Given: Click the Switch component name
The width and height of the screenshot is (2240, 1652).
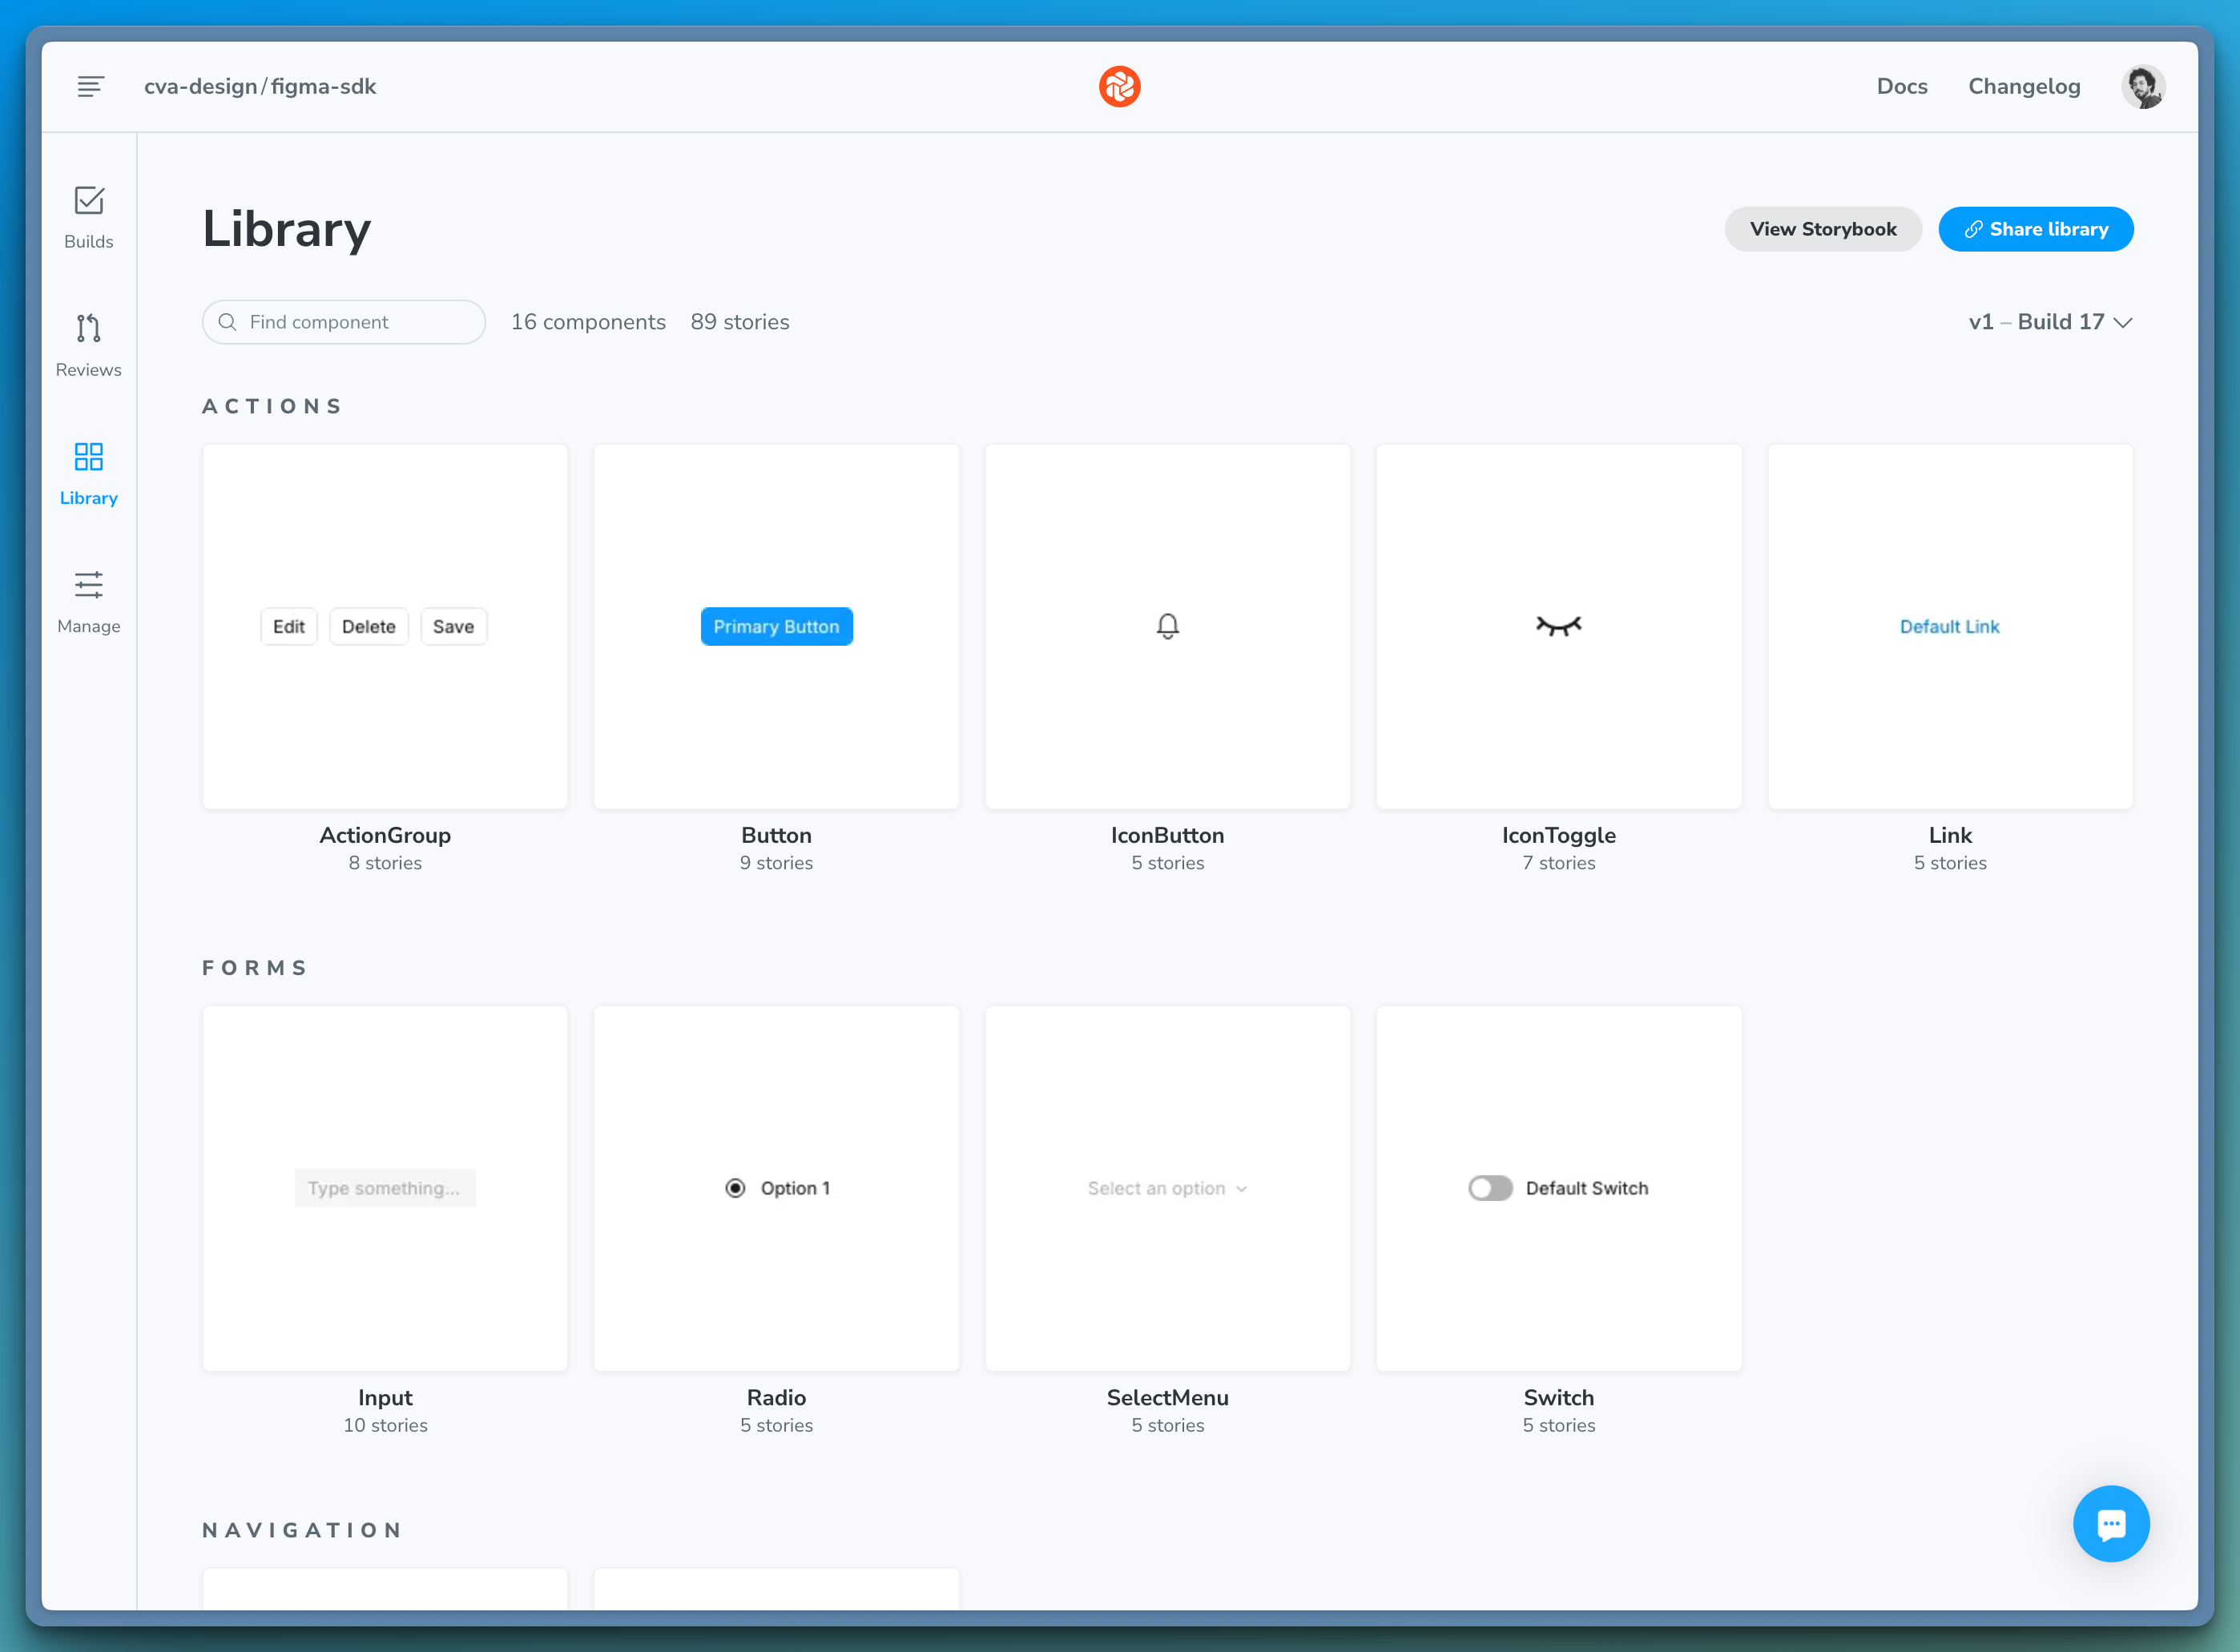Looking at the screenshot, I should 1558,1397.
